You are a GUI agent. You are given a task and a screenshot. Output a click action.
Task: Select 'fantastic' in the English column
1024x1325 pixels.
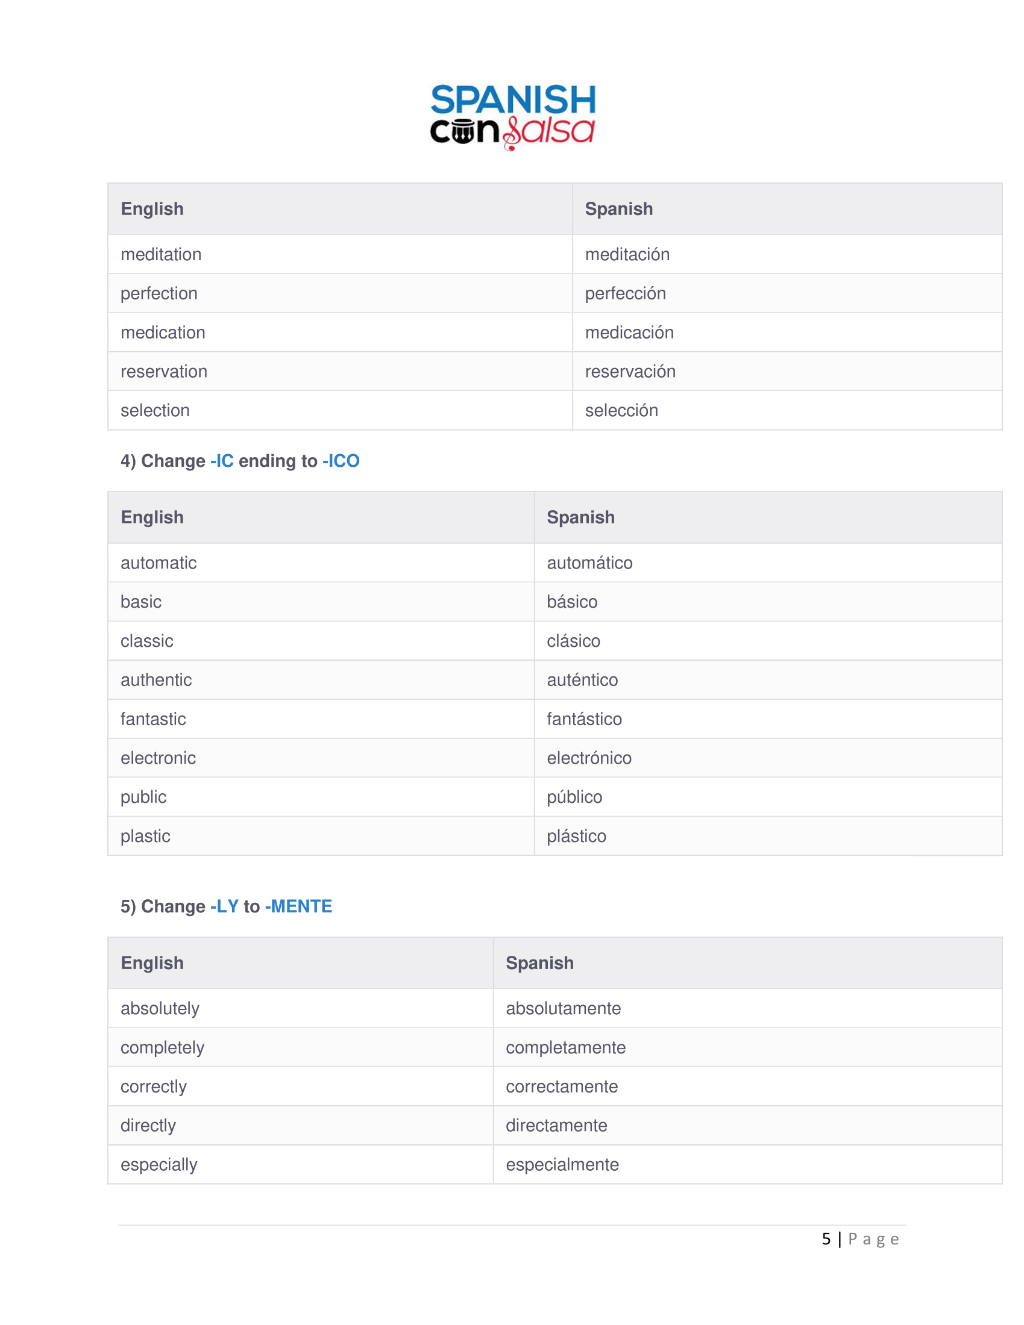tap(153, 719)
